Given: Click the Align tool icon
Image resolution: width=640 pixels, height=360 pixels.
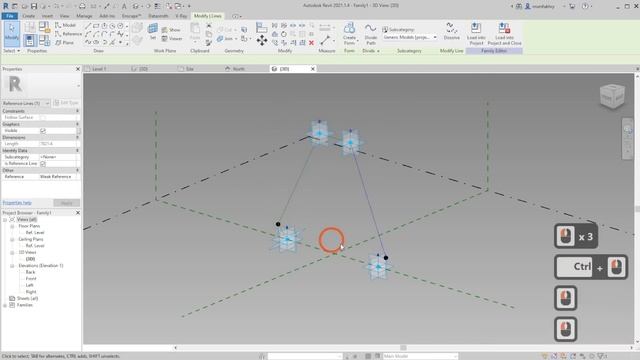Looking at the screenshot, I should [x=261, y=28].
